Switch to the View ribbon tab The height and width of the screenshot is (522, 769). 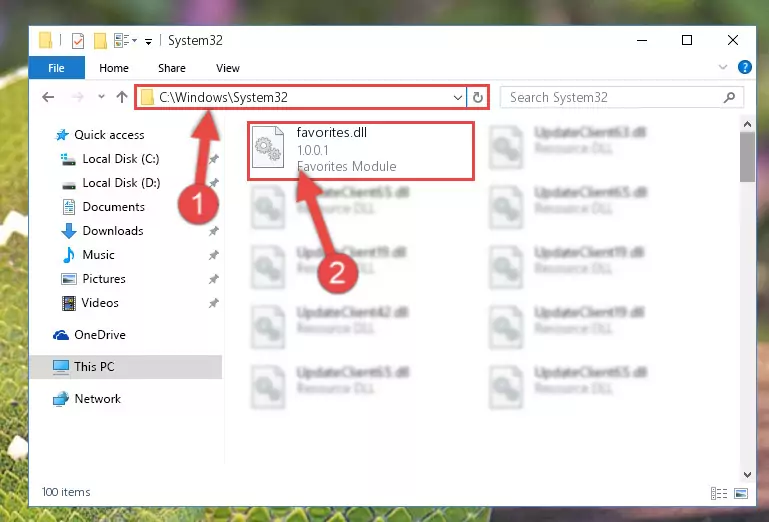click(x=228, y=68)
